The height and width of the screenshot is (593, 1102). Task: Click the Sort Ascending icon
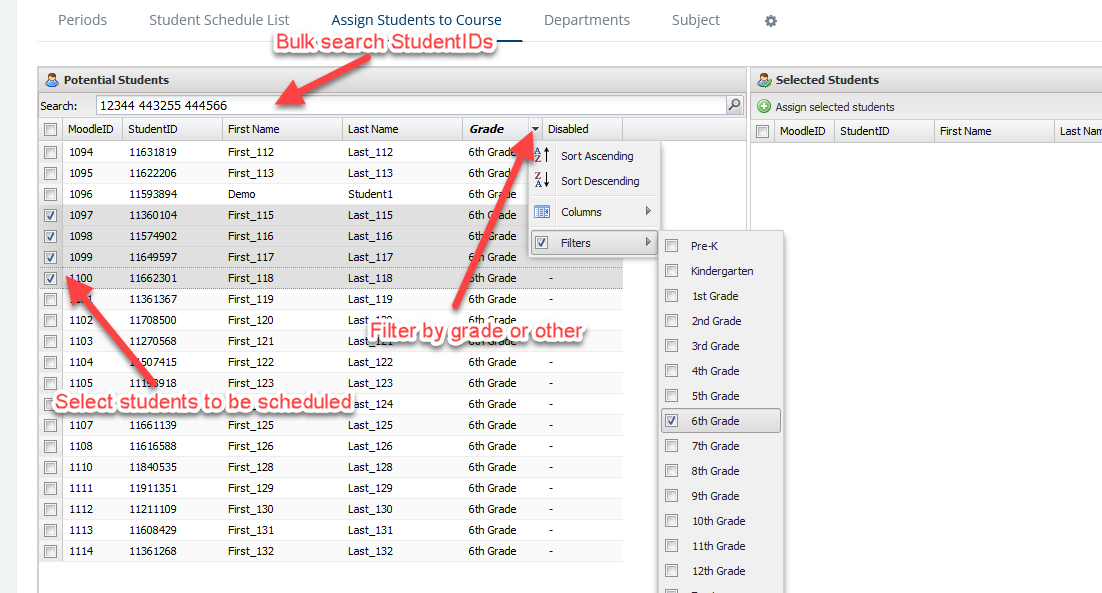pos(542,156)
